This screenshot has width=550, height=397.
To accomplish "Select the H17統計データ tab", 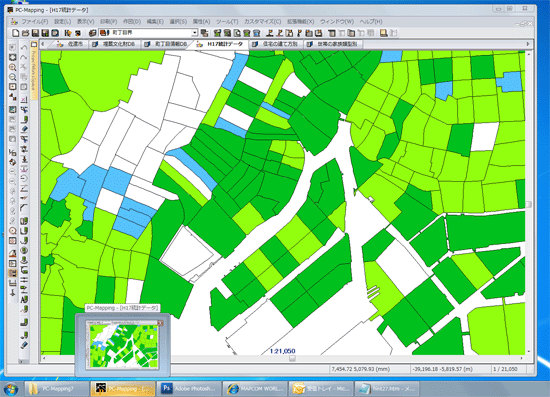I will pyautogui.click(x=220, y=44).
